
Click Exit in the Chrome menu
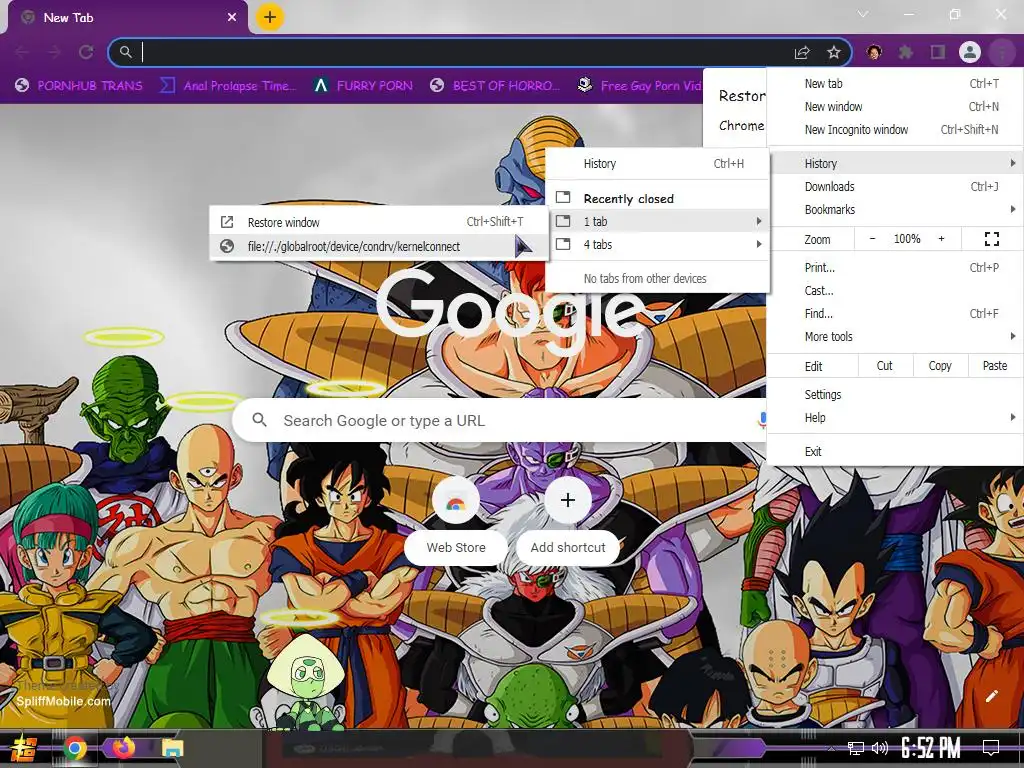[895, 451]
